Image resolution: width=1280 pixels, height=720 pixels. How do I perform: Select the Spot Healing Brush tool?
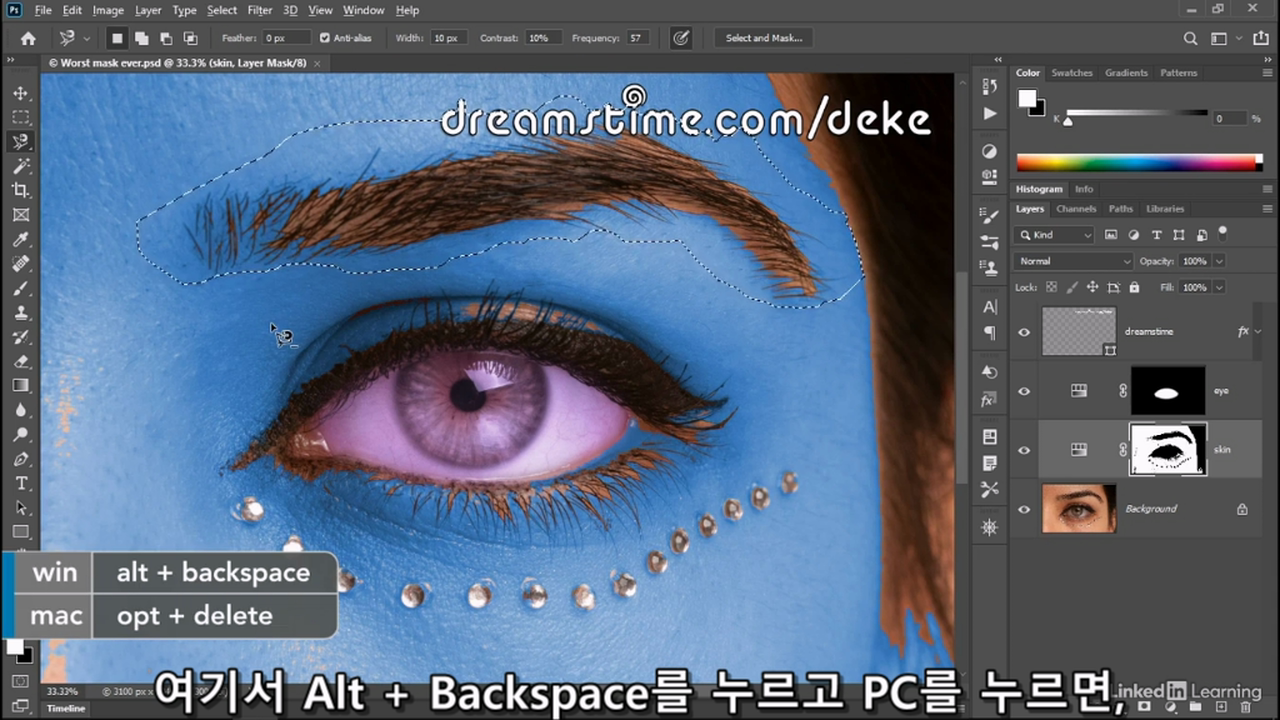(21, 264)
